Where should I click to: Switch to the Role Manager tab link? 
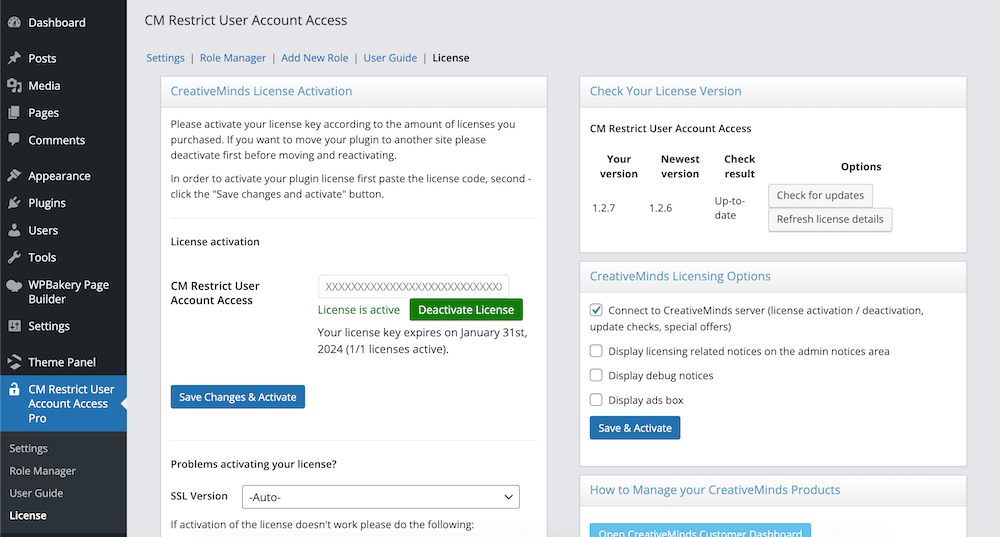(x=233, y=57)
